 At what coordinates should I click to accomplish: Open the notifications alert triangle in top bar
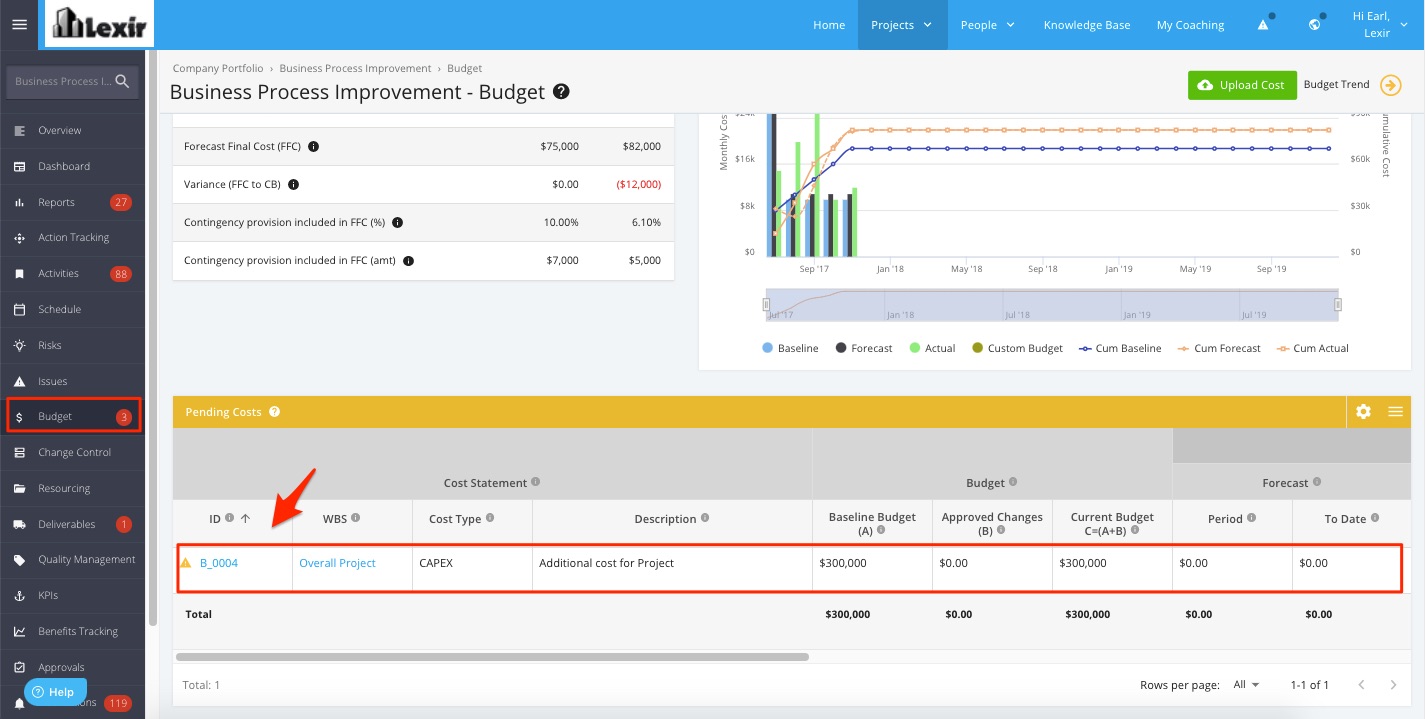coord(1264,25)
